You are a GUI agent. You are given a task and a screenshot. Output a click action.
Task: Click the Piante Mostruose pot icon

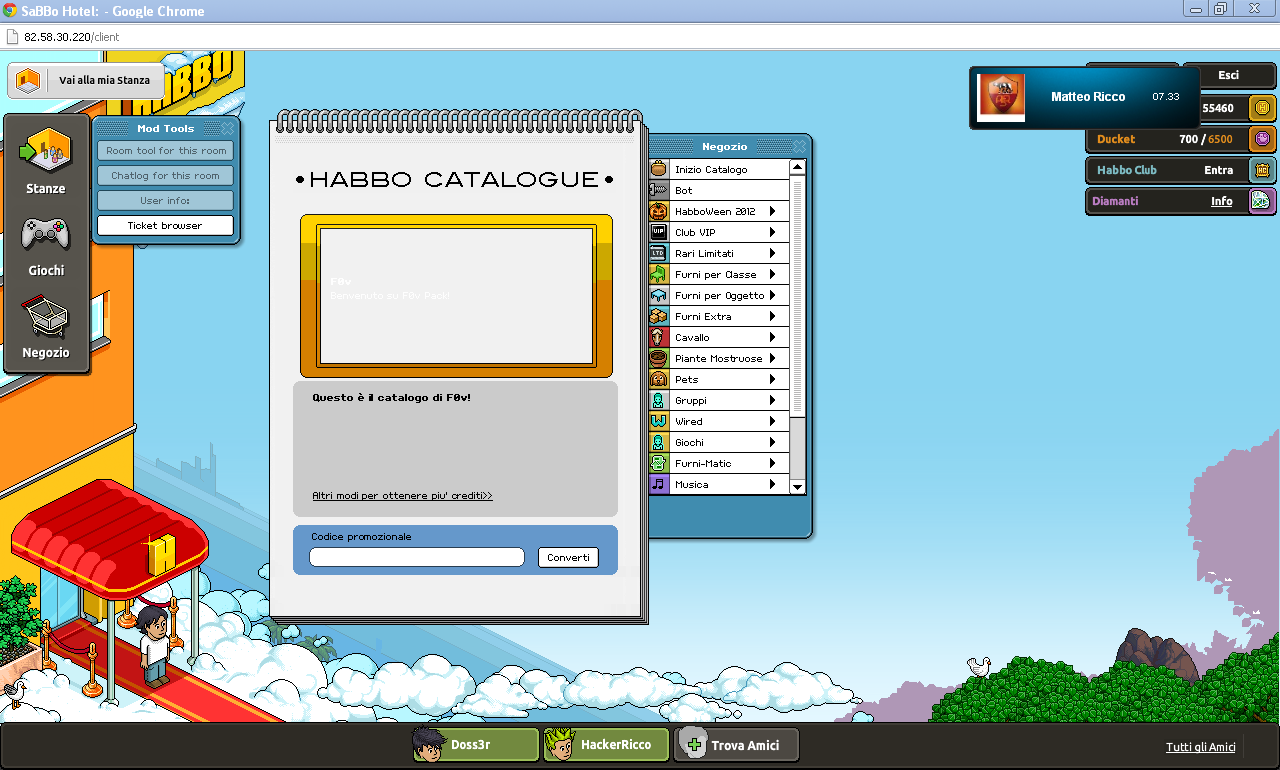click(658, 358)
